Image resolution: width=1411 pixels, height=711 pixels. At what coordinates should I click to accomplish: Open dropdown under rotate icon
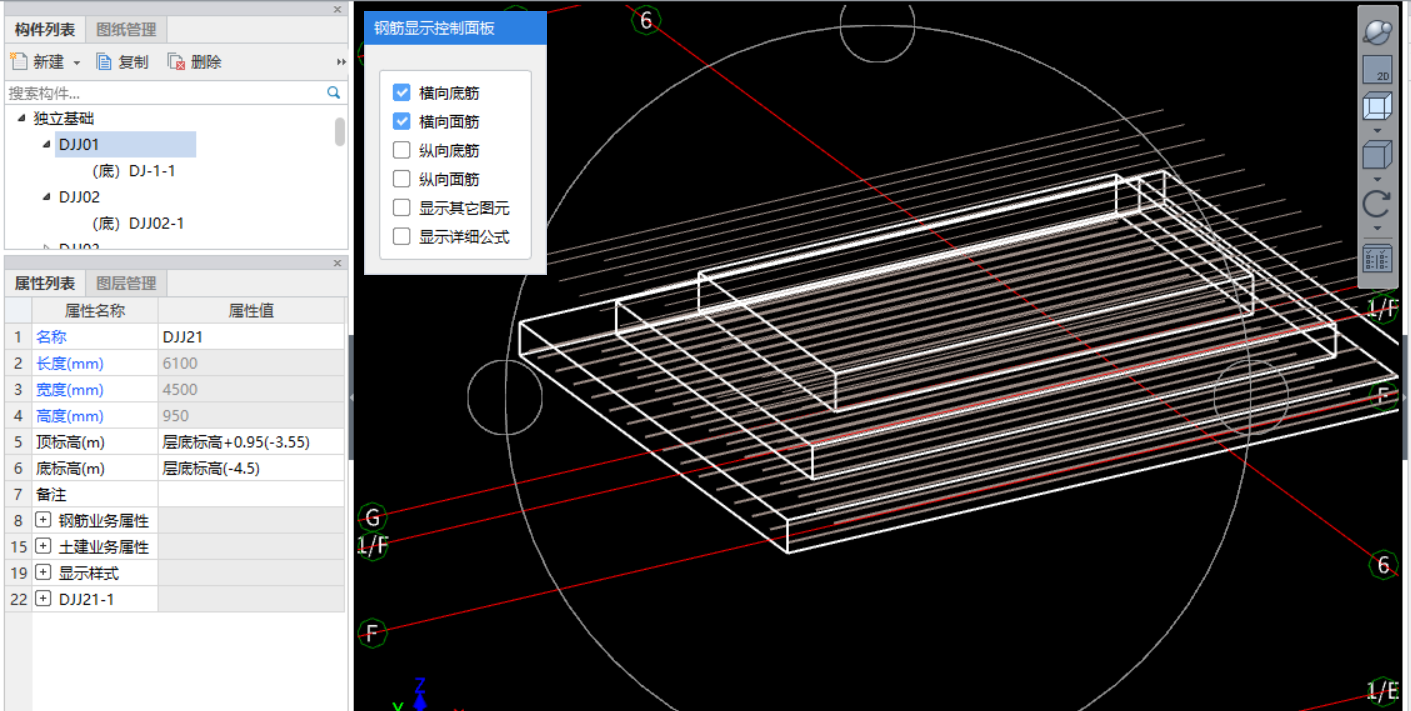coord(1377,229)
